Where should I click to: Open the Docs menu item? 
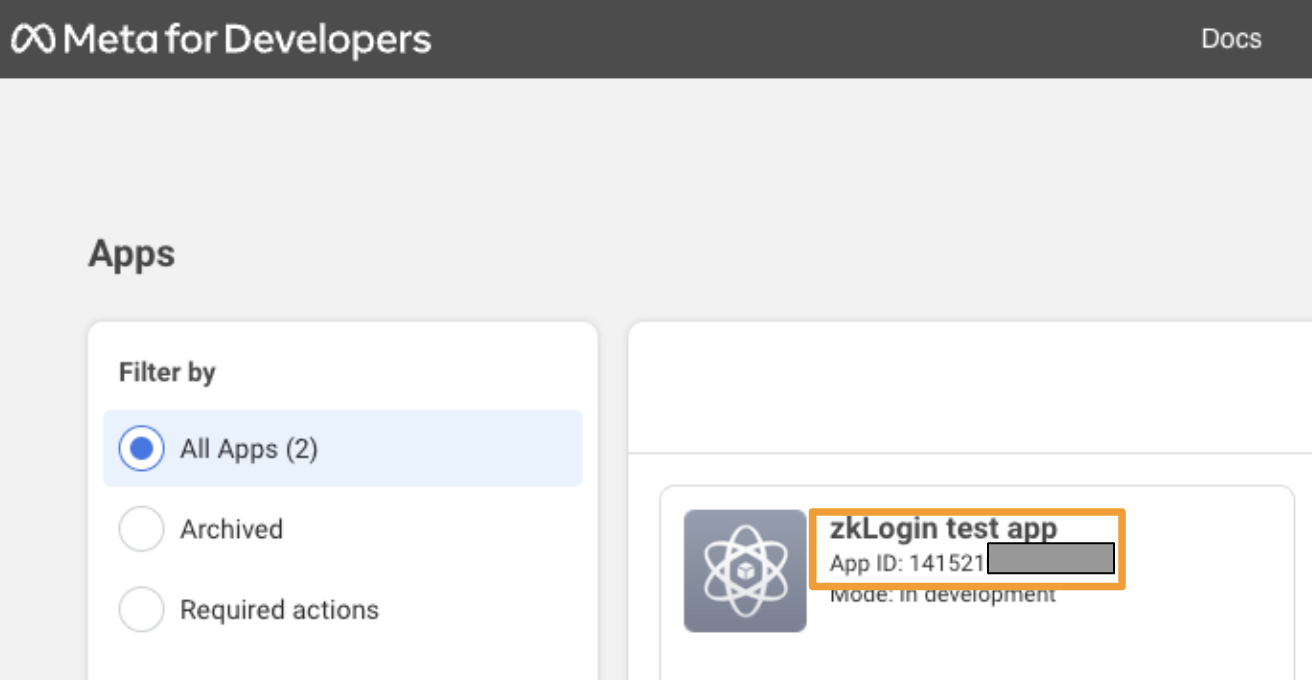coord(1231,38)
